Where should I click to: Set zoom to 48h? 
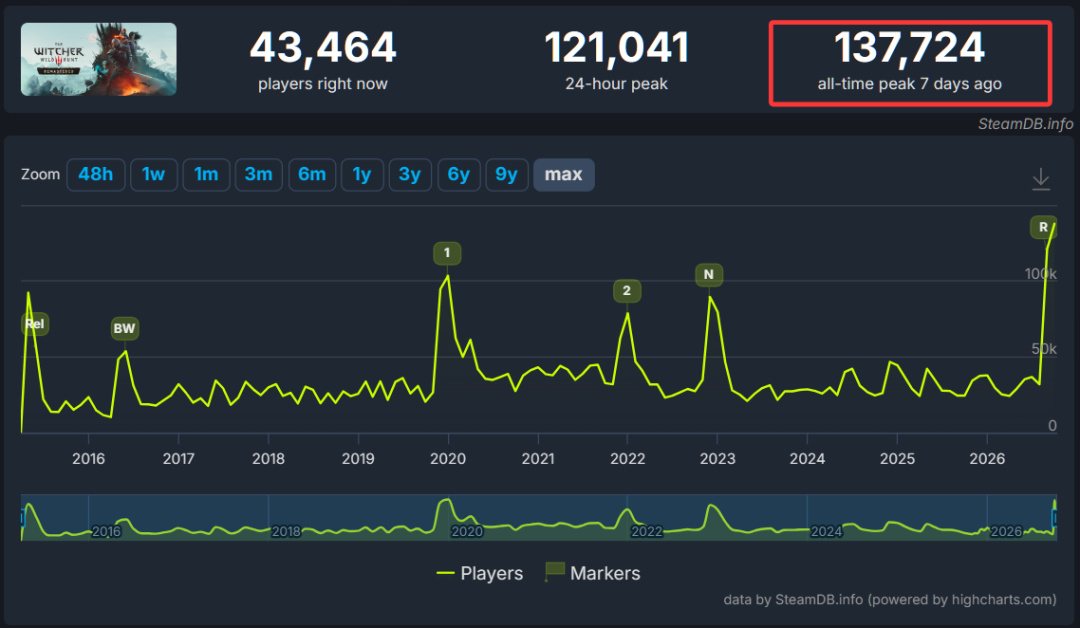(96, 174)
